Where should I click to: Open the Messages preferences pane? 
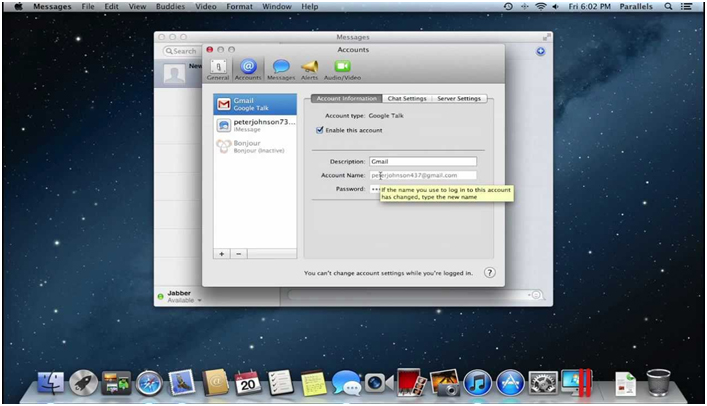[x=281, y=70]
